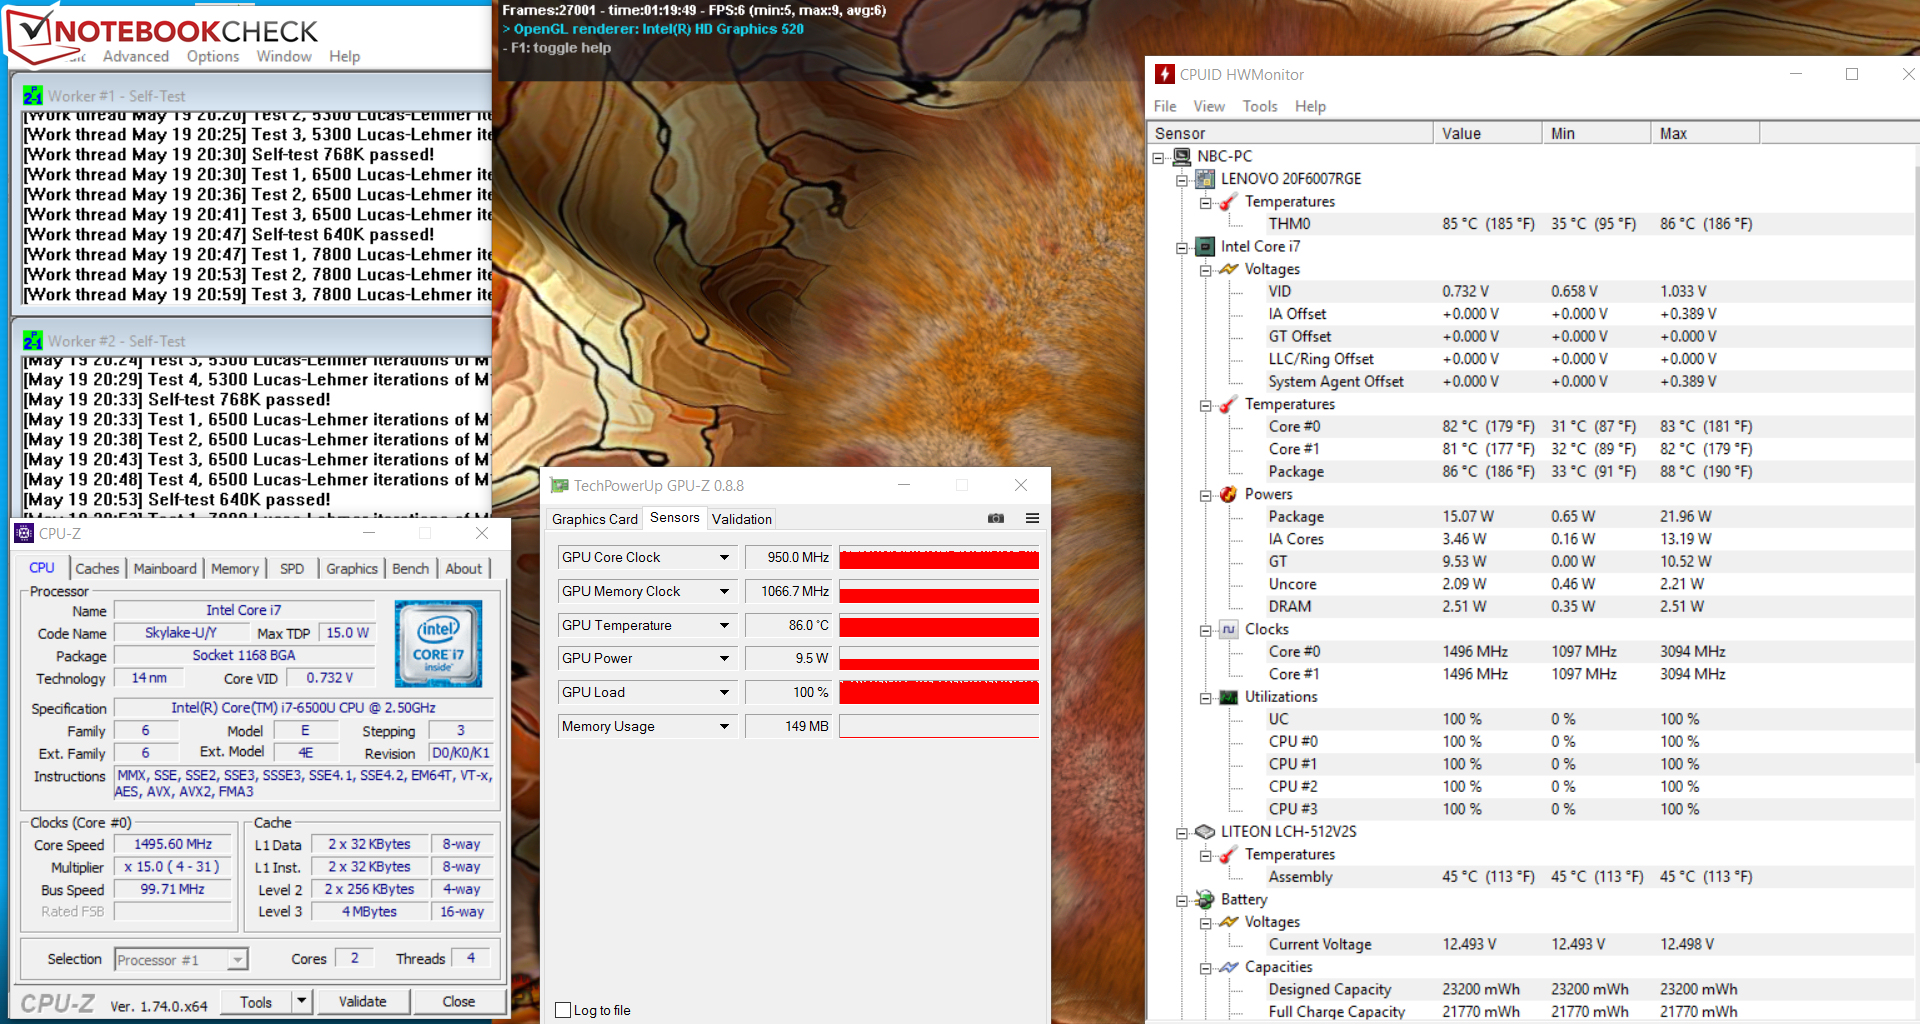Click the LITEON LCH-512V2S drive icon

1205,832
